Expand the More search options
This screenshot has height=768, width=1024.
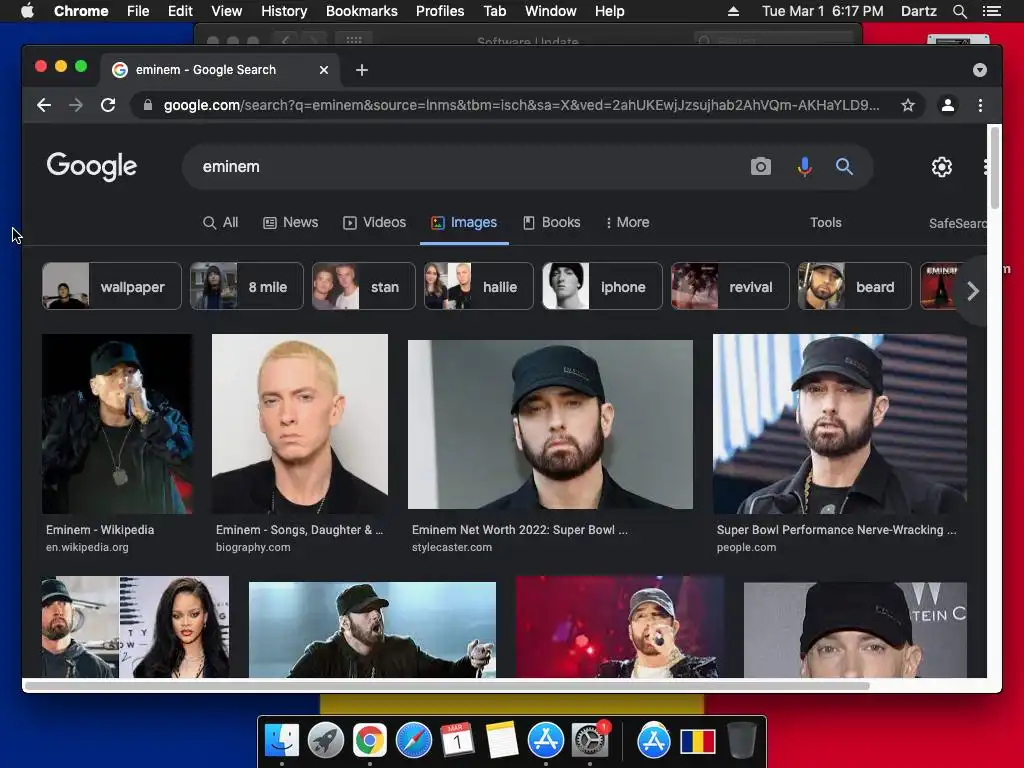pyautogui.click(x=628, y=223)
